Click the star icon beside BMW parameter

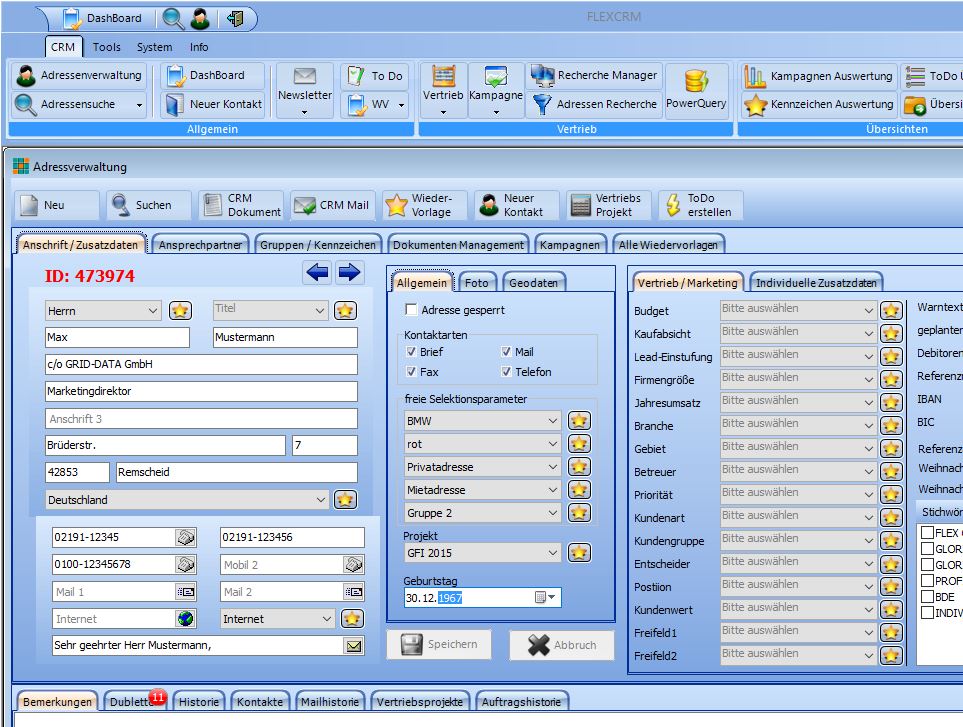(x=579, y=421)
